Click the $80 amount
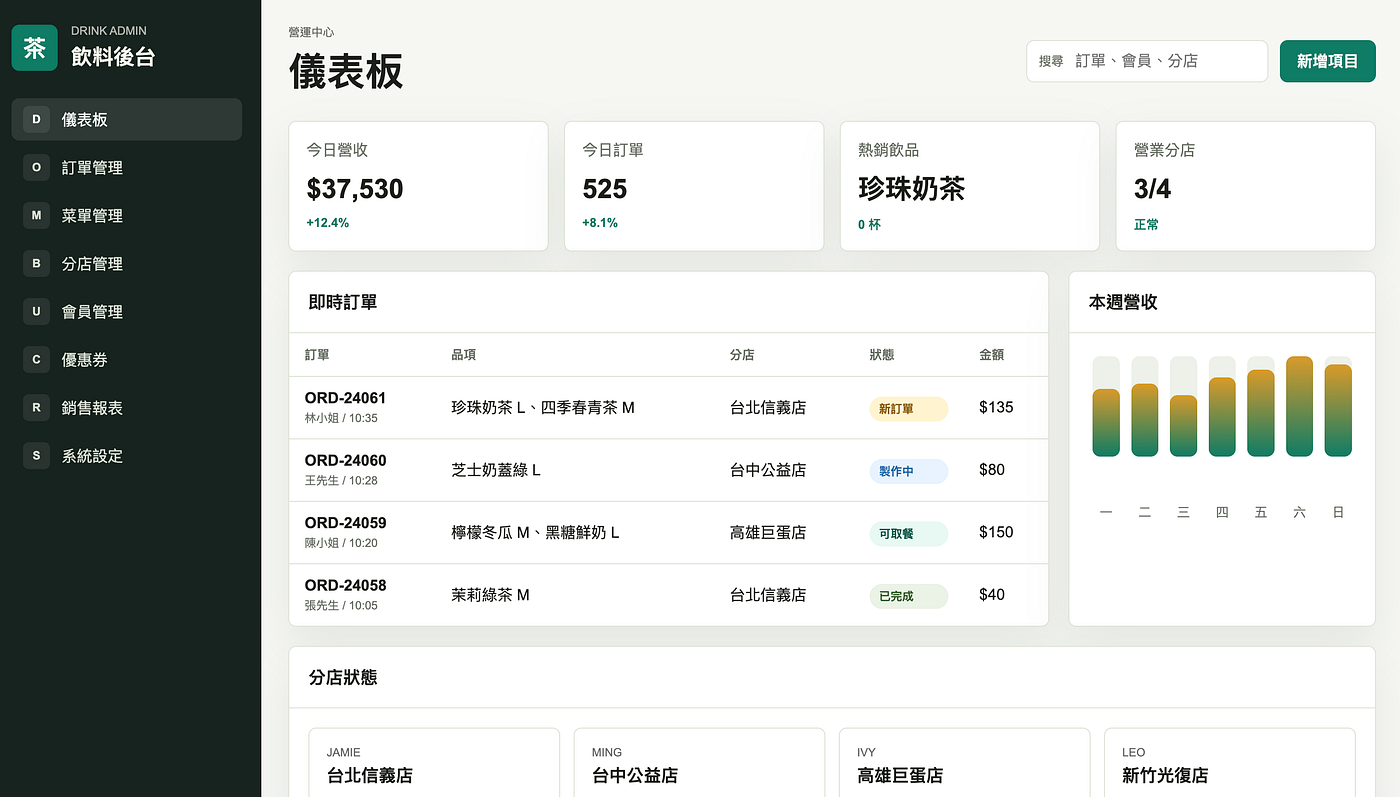1400x797 pixels. point(992,470)
